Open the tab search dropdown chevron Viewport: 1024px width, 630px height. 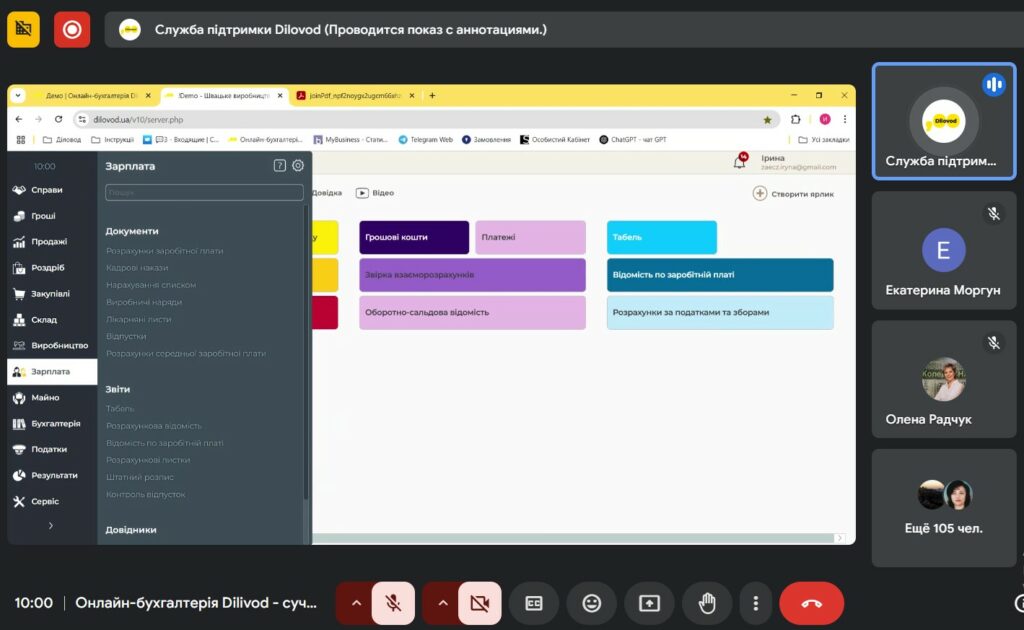pyautogui.click(x=18, y=95)
